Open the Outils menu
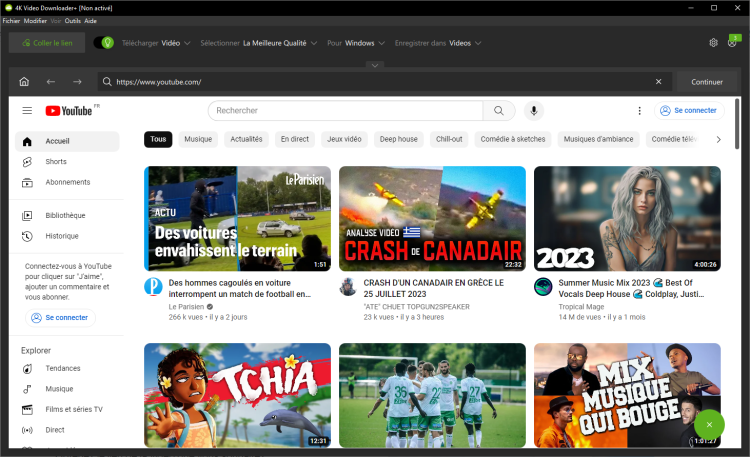Viewport: 750px width, 457px height. 73,21
